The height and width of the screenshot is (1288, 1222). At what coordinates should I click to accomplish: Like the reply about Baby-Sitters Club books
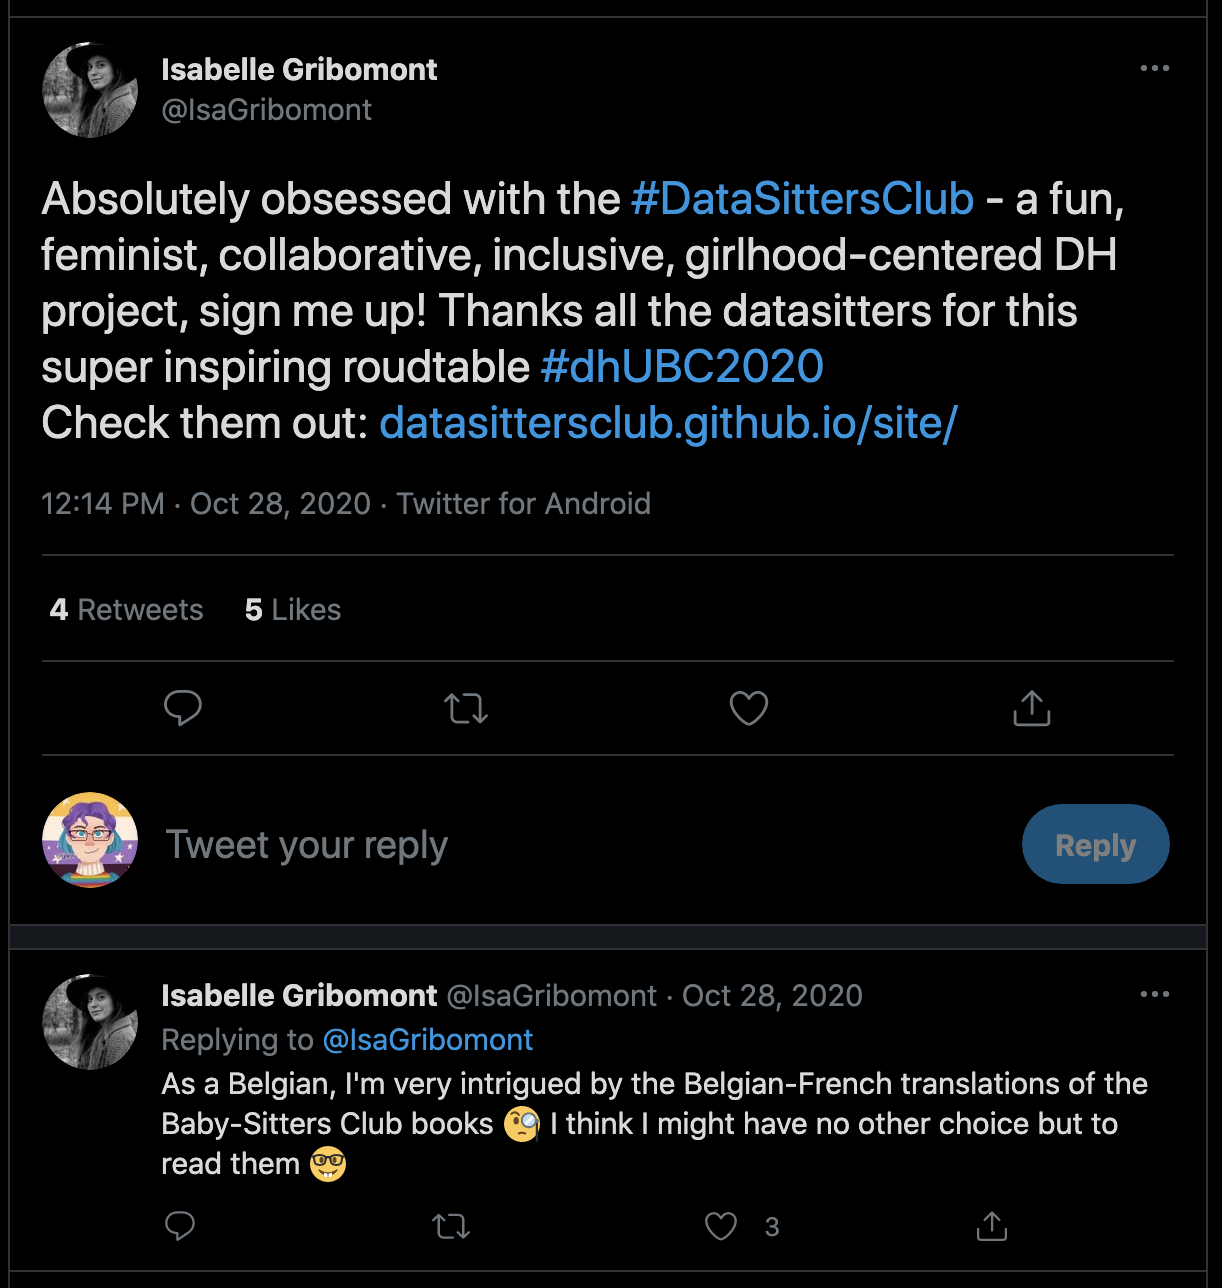[720, 1225]
